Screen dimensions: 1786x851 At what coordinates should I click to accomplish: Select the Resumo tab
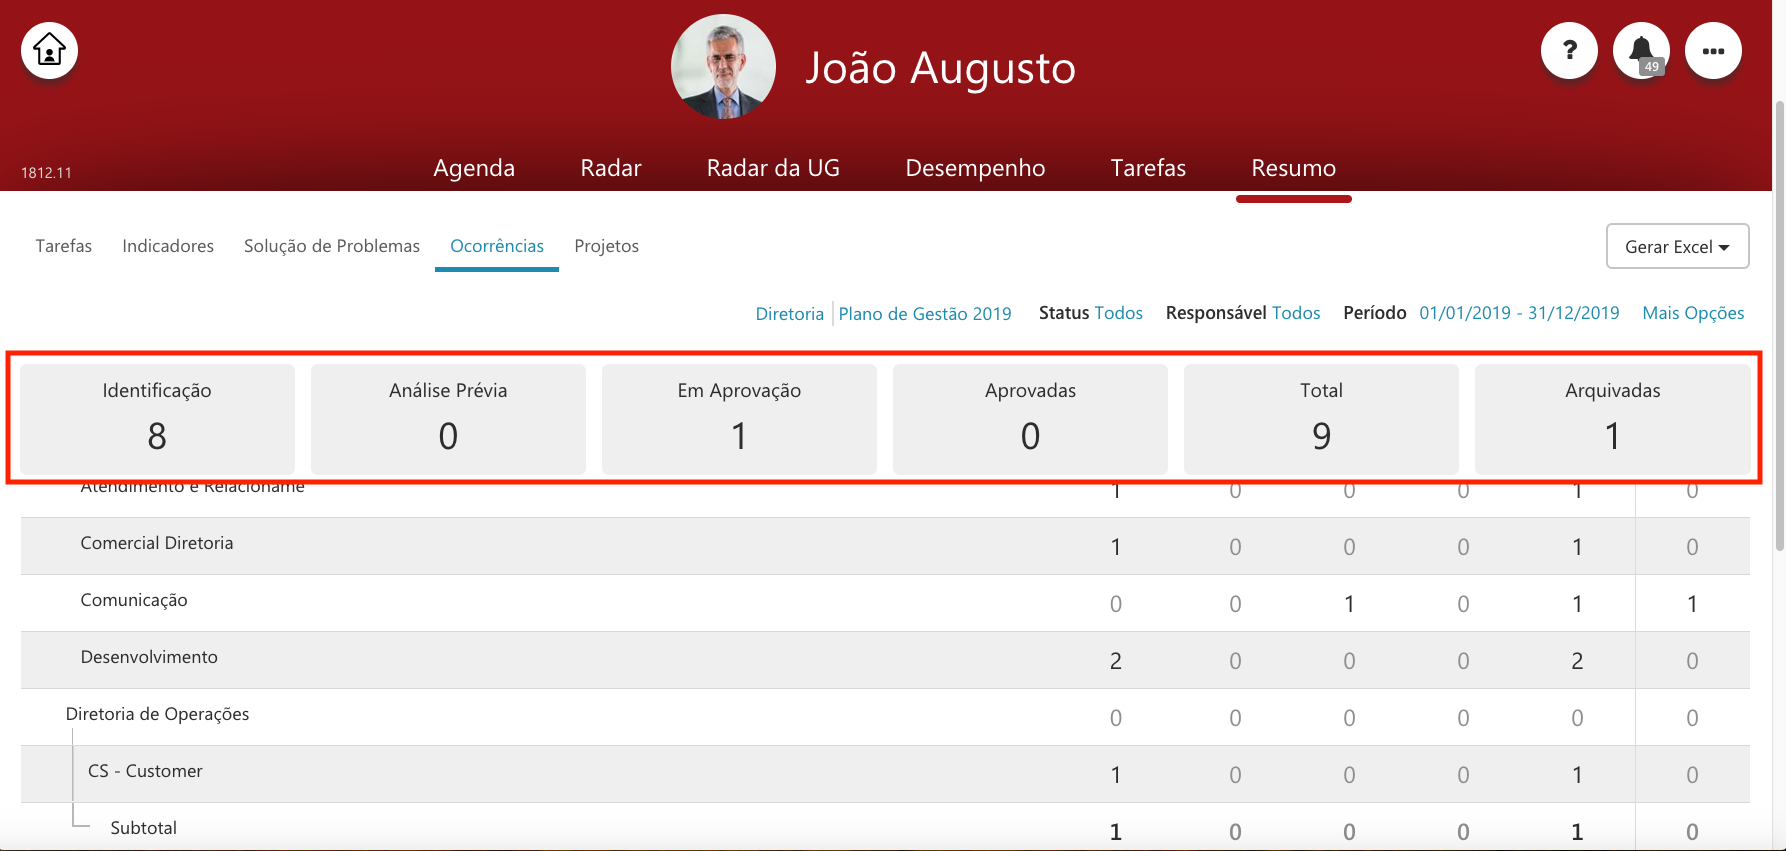[x=1293, y=168]
